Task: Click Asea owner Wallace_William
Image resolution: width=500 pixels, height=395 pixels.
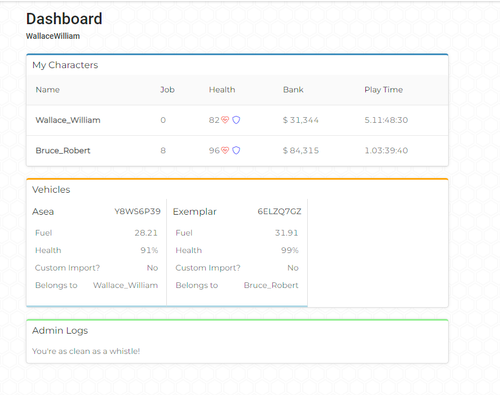Action: [125, 285]
